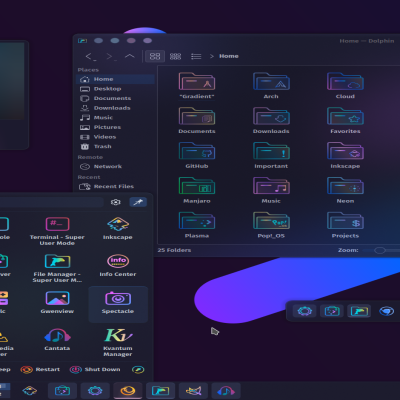This screenshot has width=400, height=400.
Task: Open Inkscape from the bottom taskbar
Action: tap(29, 390)
